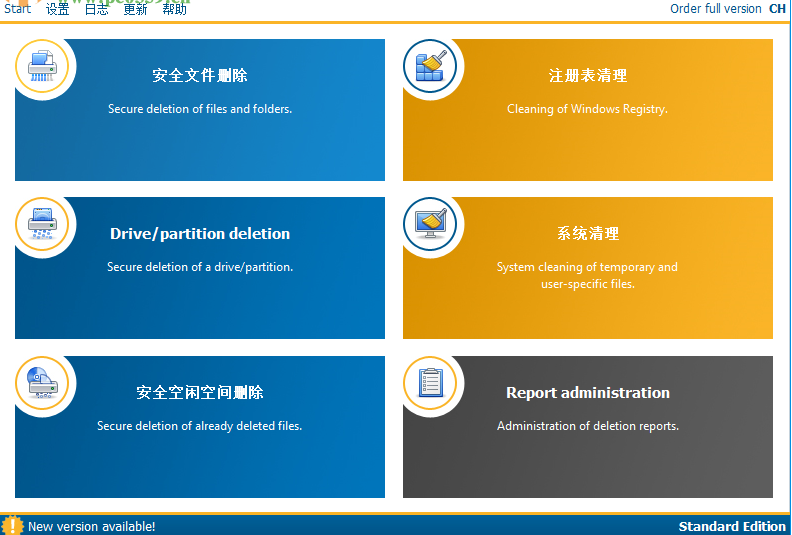This screenshot has height=535, width=792.
Task: Click text System cleaning of temporary and user-specific files.
Action: point(587,275)
